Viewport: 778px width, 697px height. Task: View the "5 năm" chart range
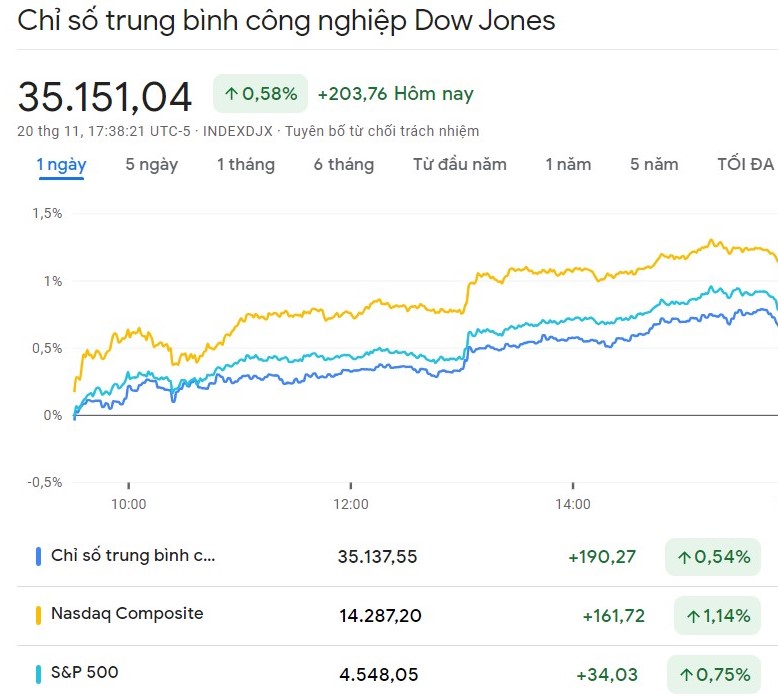(654, 165)
